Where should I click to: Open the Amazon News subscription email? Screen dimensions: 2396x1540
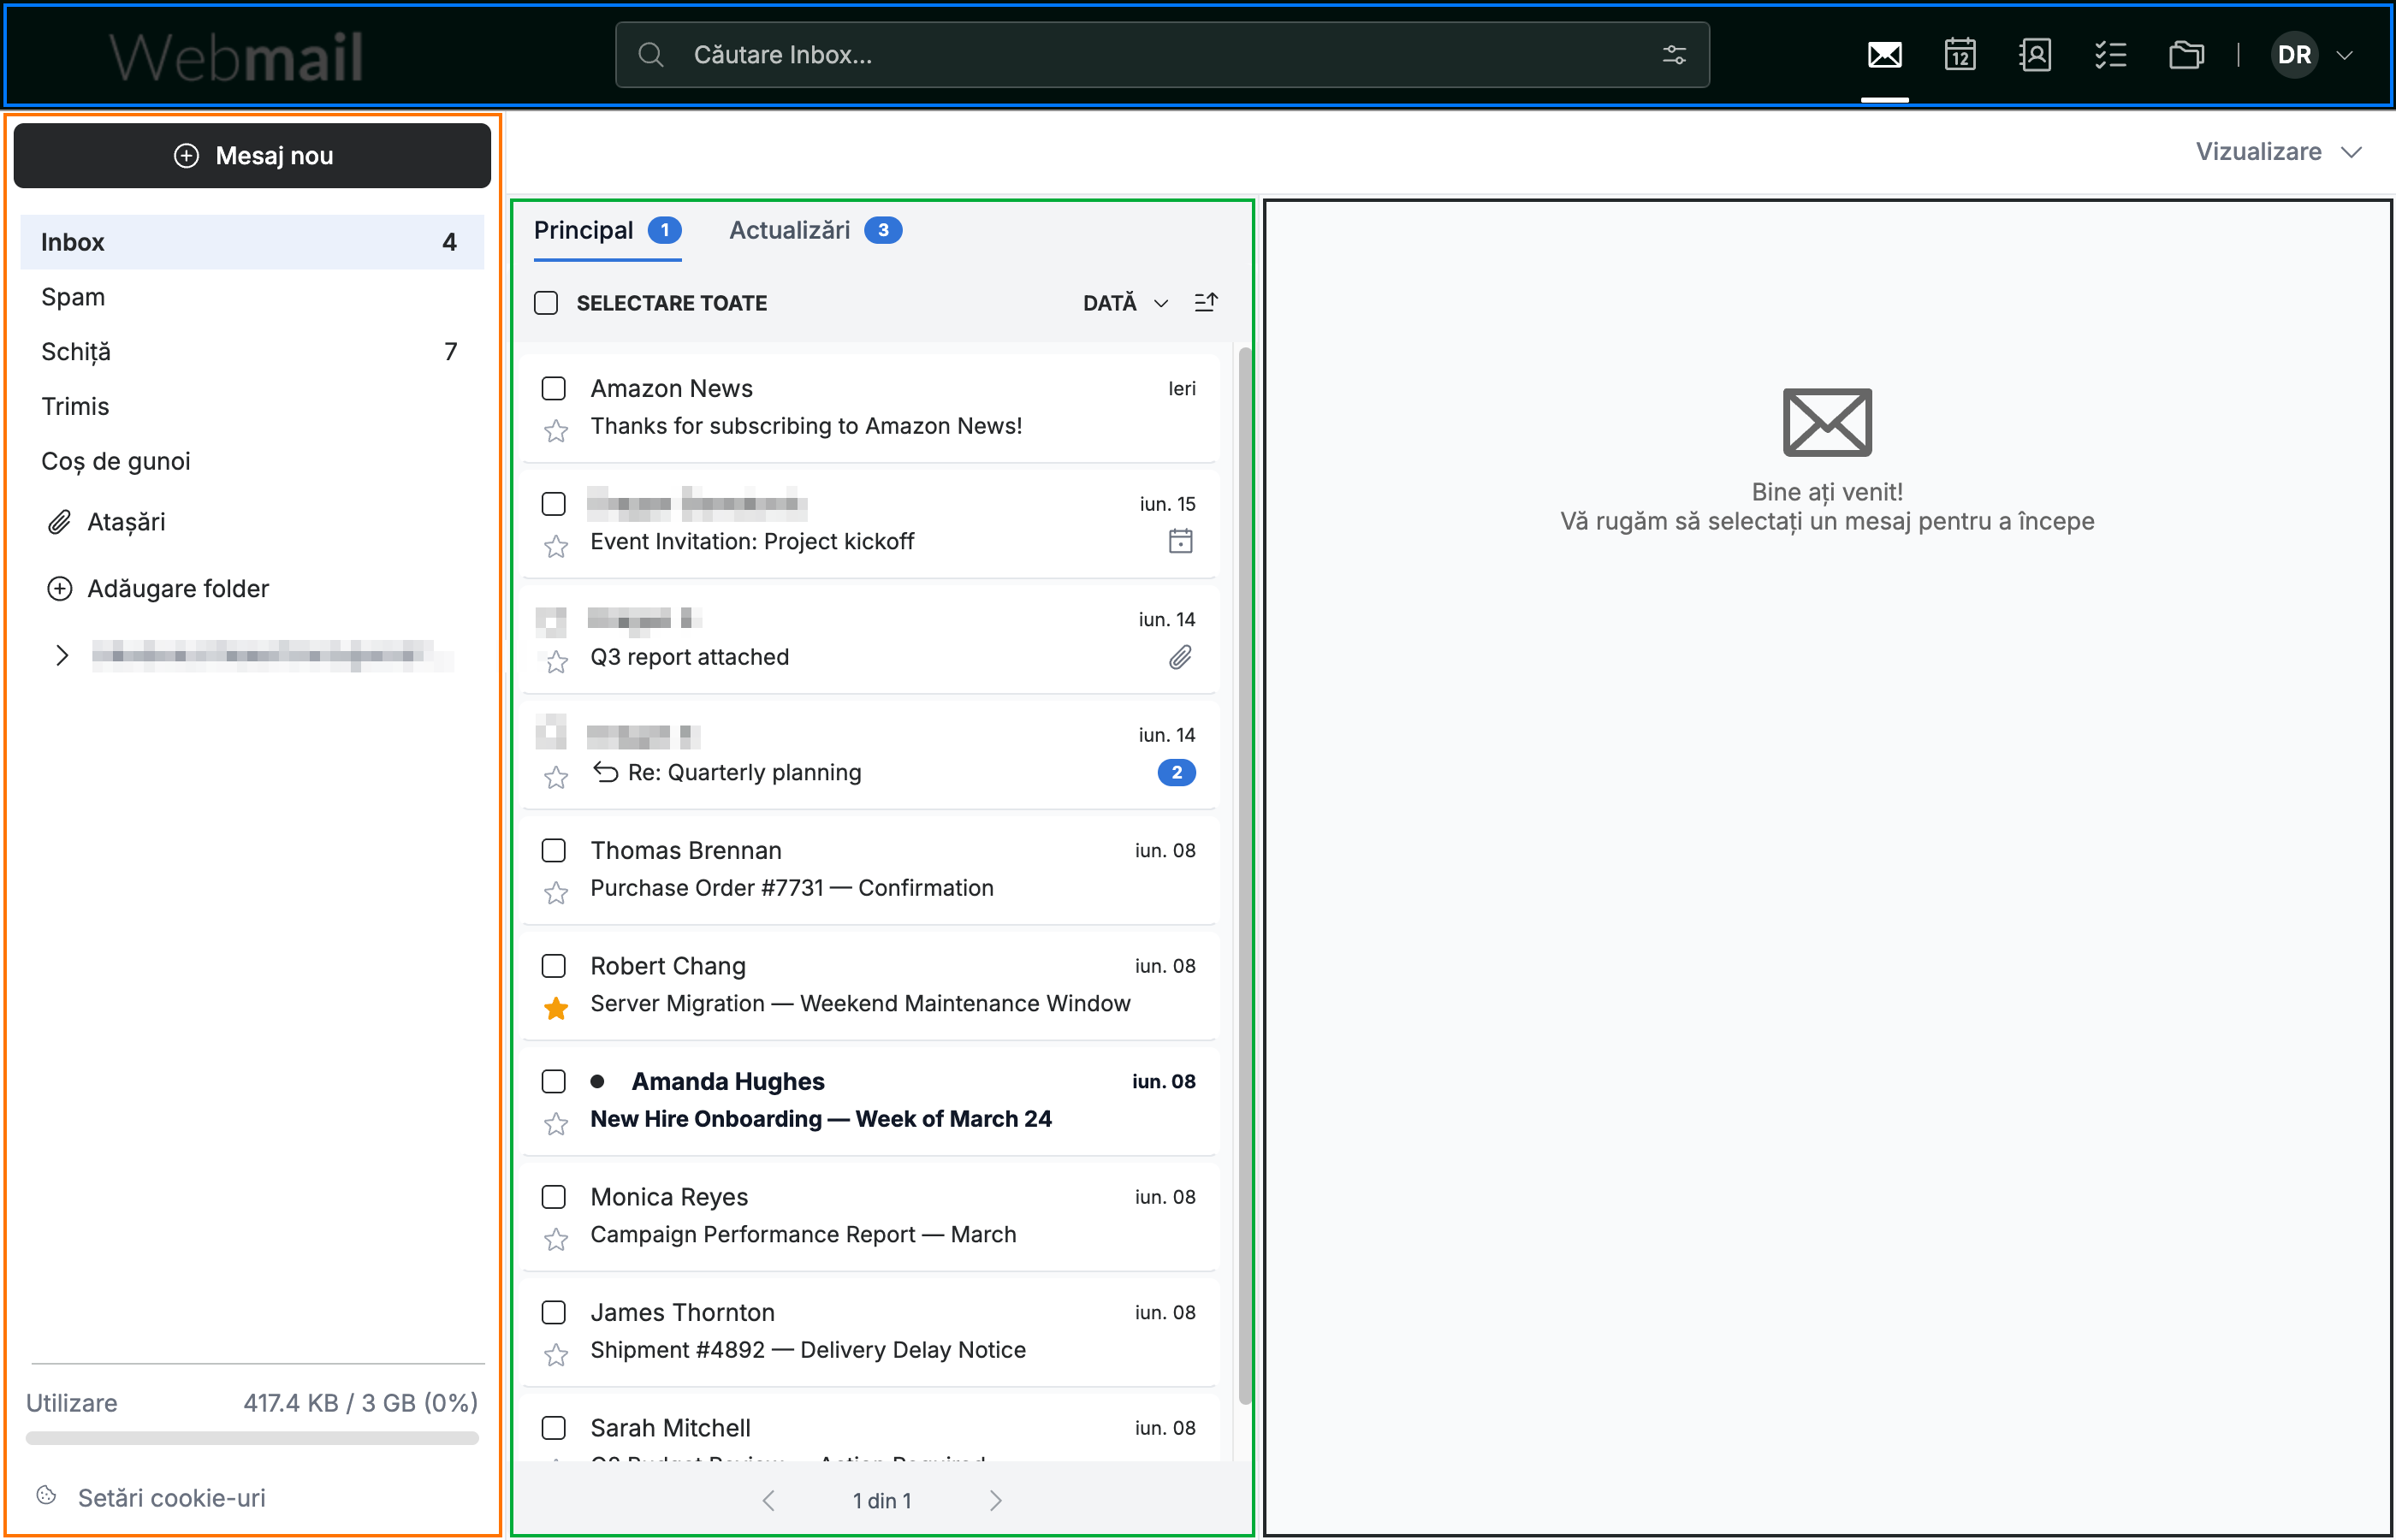pyautogui.click(x=870, y=407)
